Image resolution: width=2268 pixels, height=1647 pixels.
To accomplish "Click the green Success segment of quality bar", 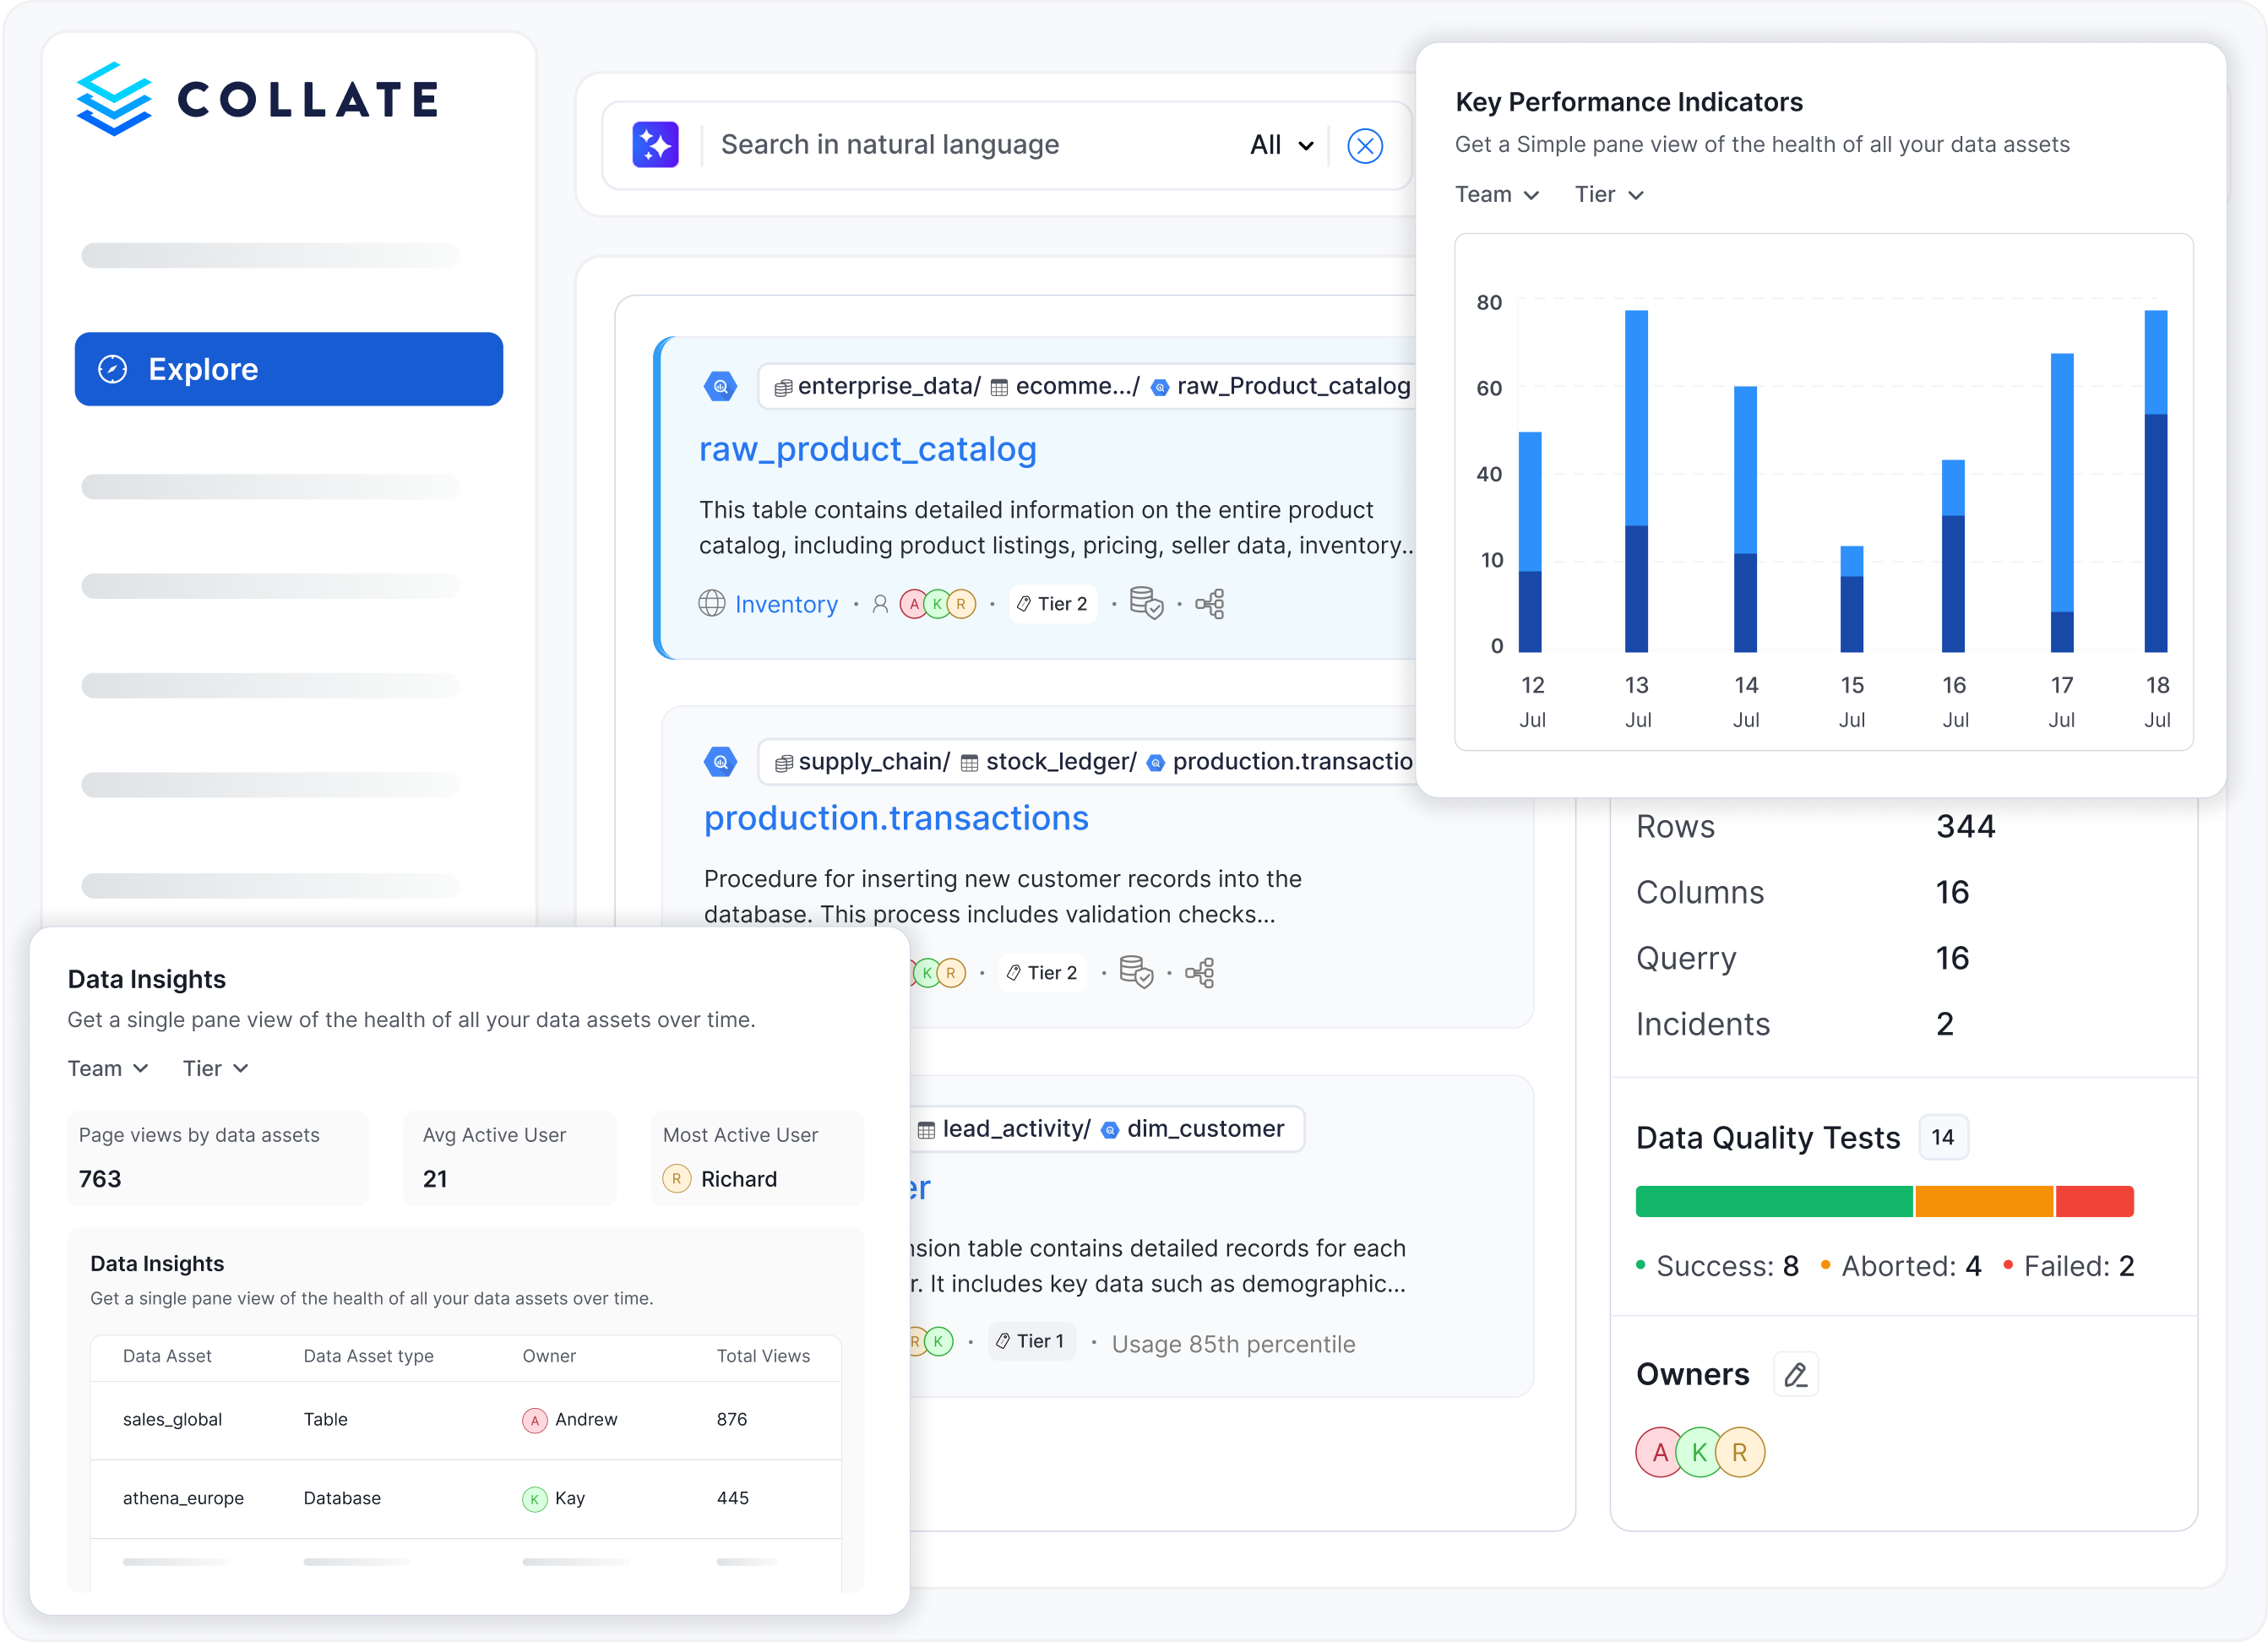I will 1773,1201.
